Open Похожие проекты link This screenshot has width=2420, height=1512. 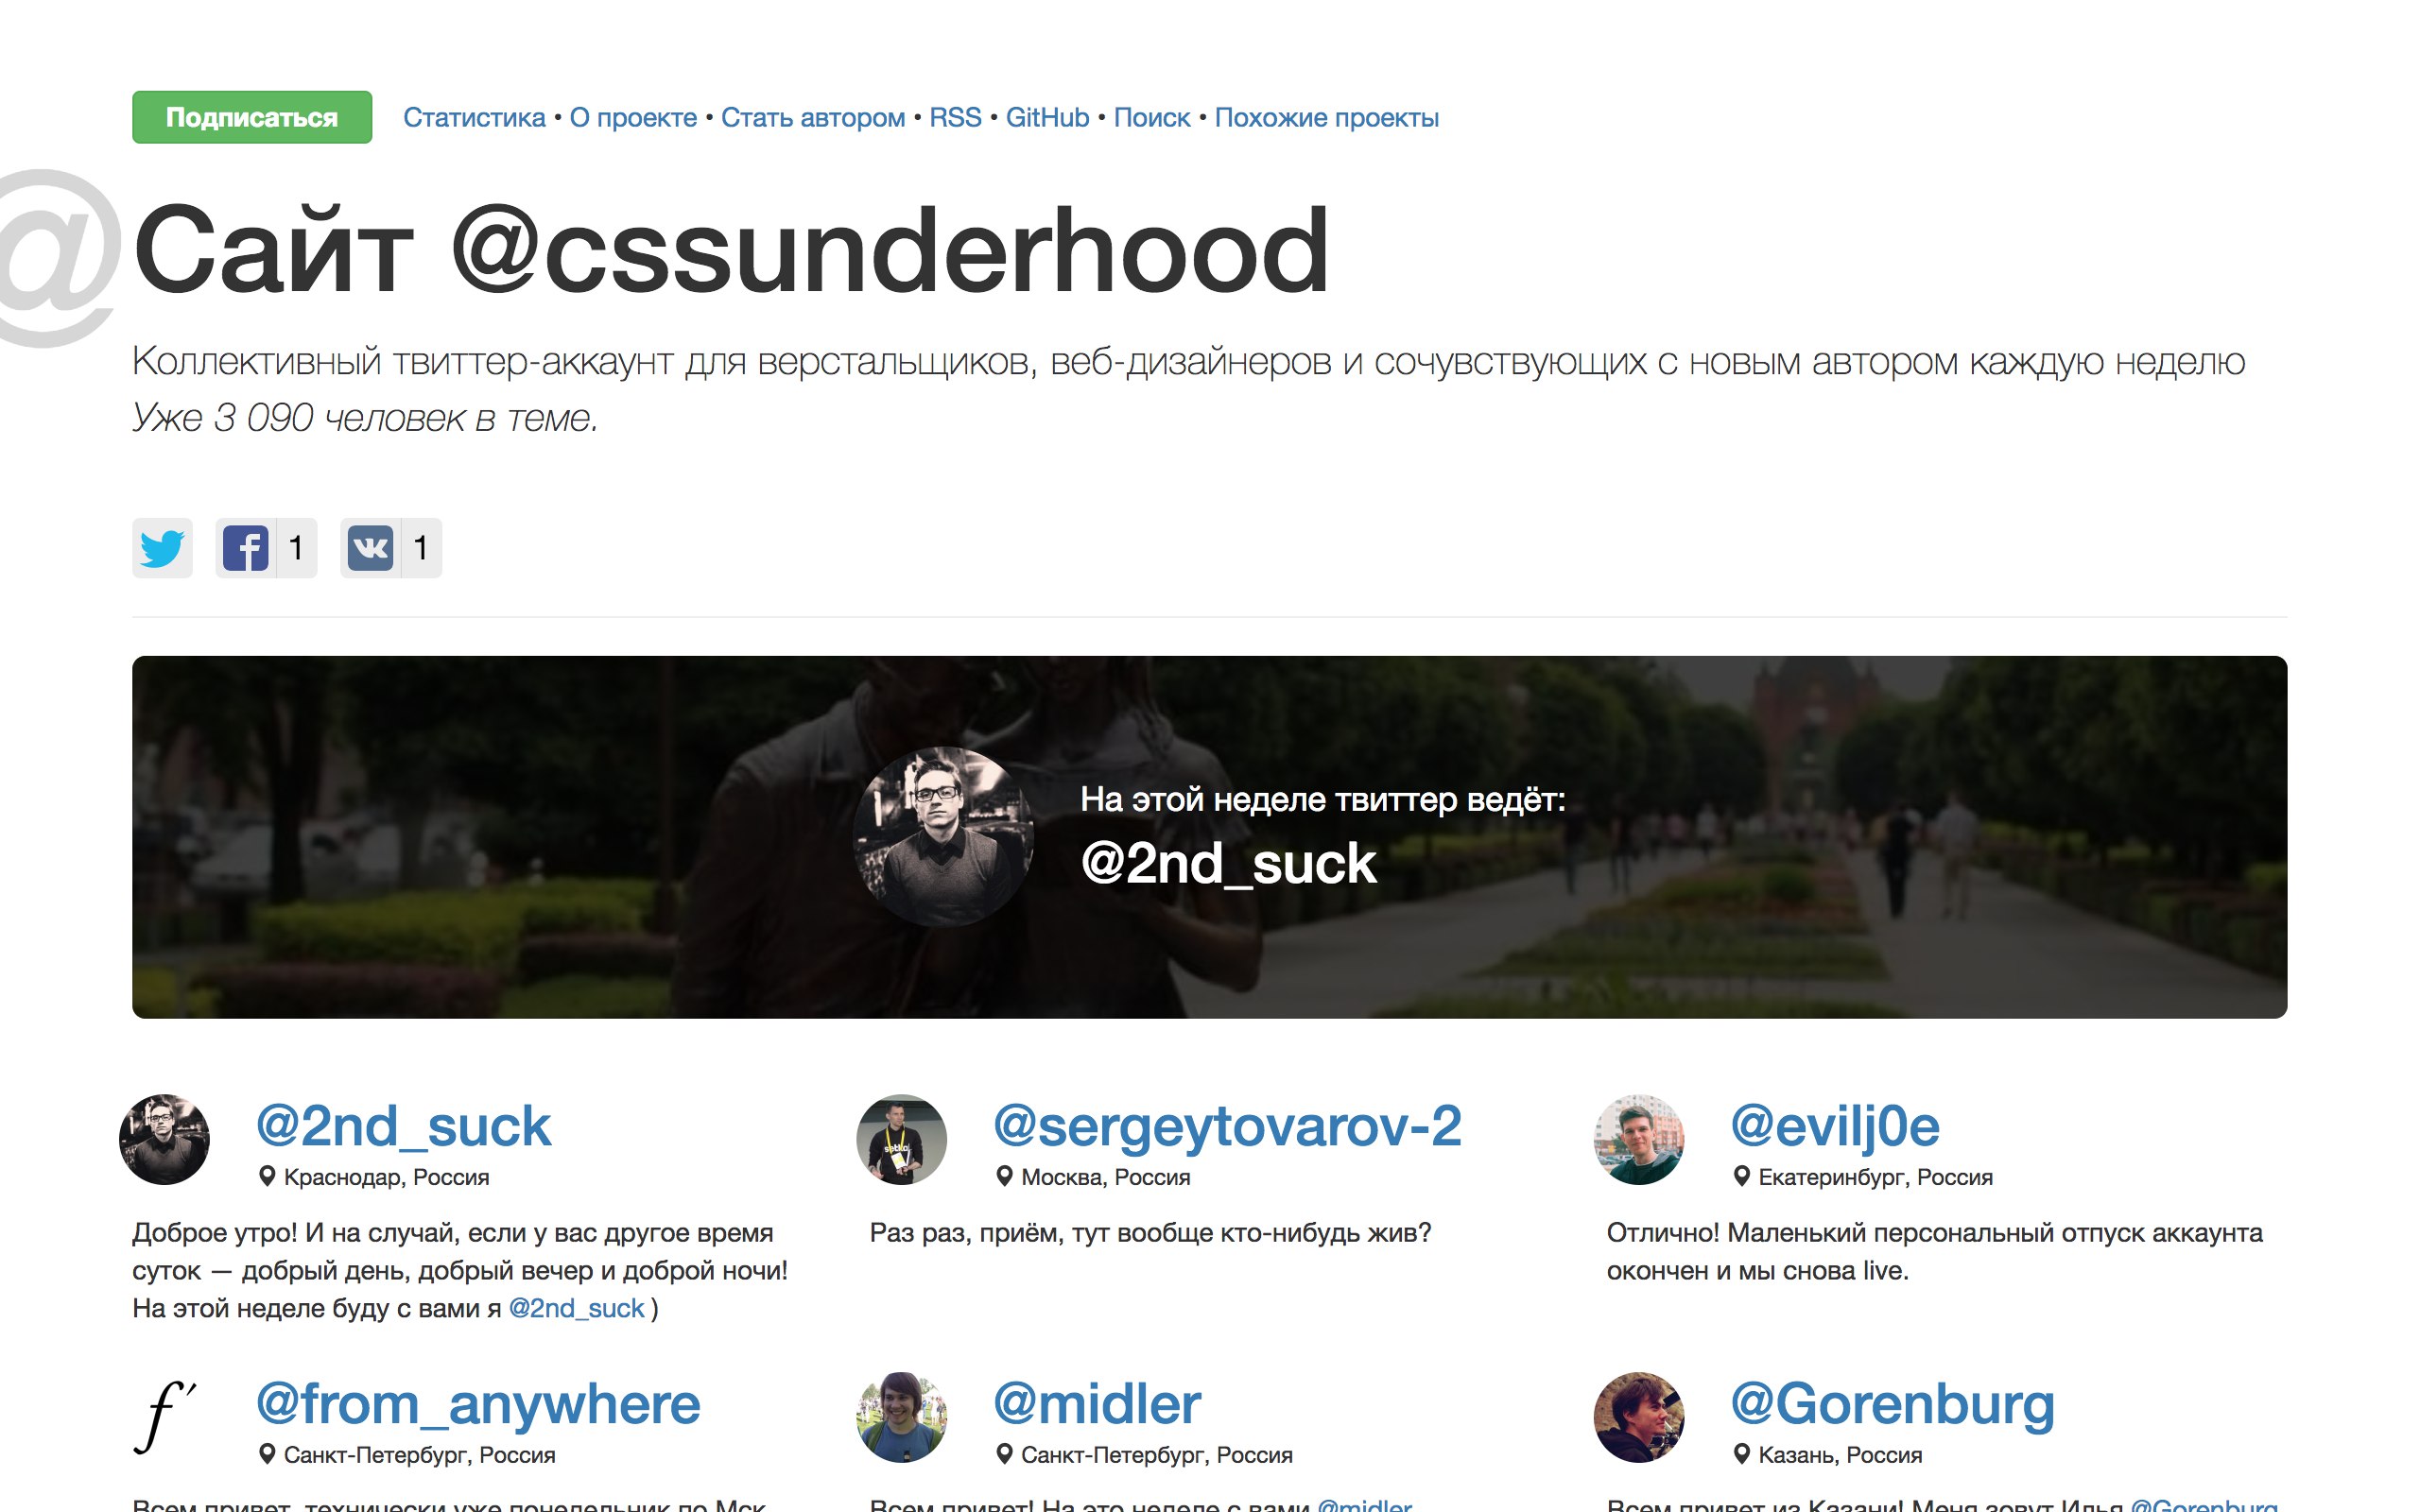[1326, 118]
